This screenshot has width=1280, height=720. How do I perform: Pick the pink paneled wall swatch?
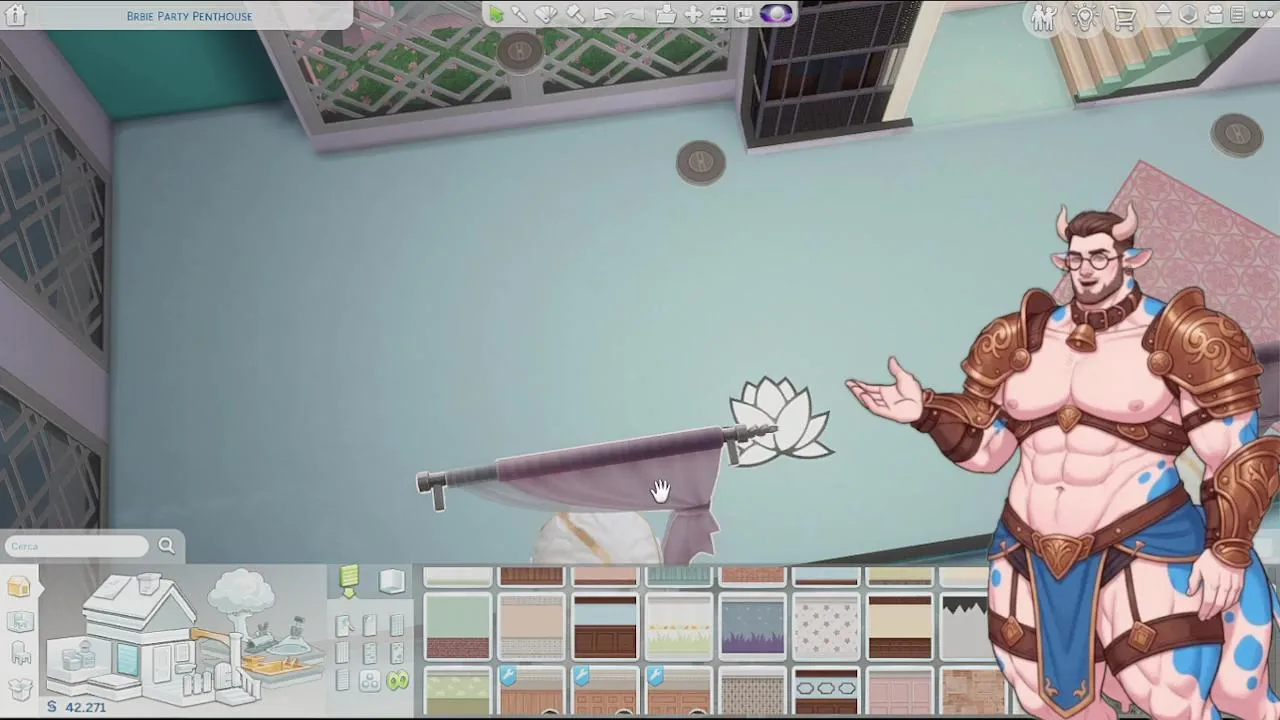[x=899, y=692]
